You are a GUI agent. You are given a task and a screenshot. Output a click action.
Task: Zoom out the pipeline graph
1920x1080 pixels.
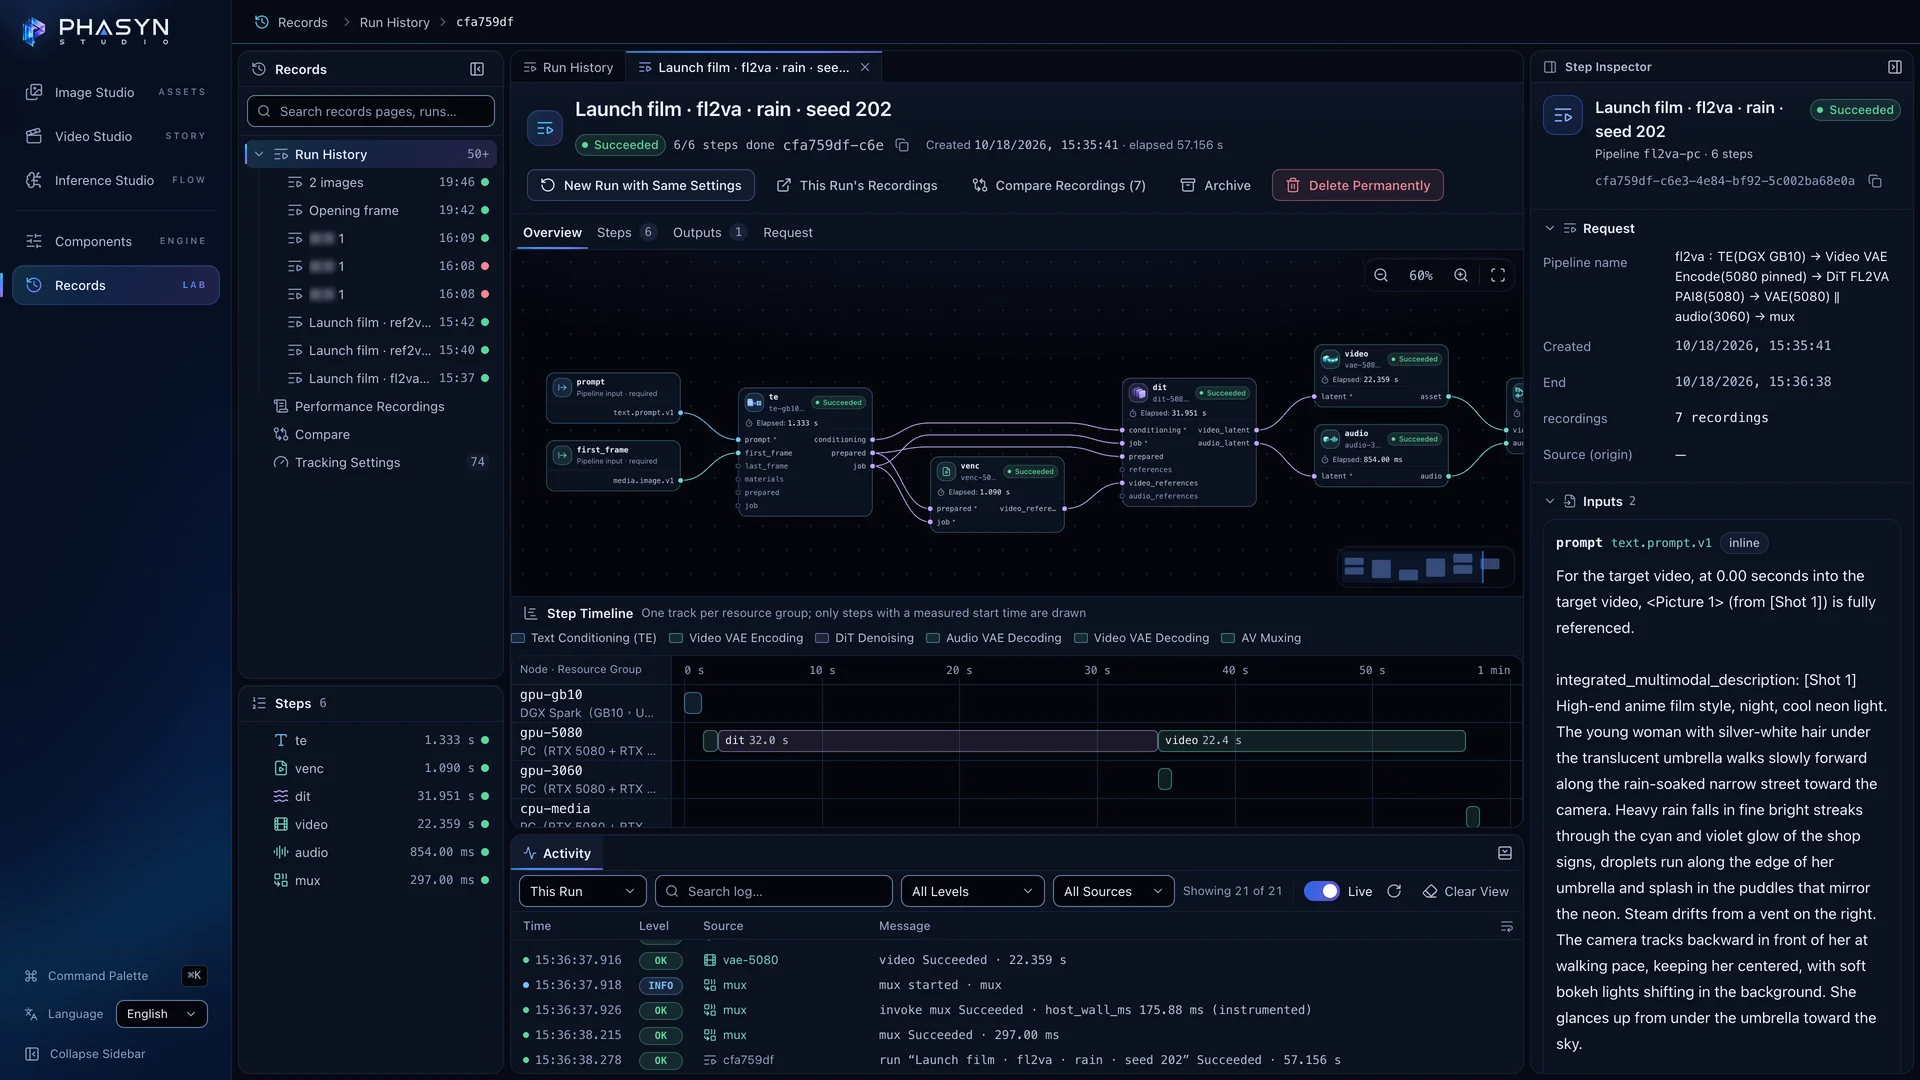[1381, 276]
